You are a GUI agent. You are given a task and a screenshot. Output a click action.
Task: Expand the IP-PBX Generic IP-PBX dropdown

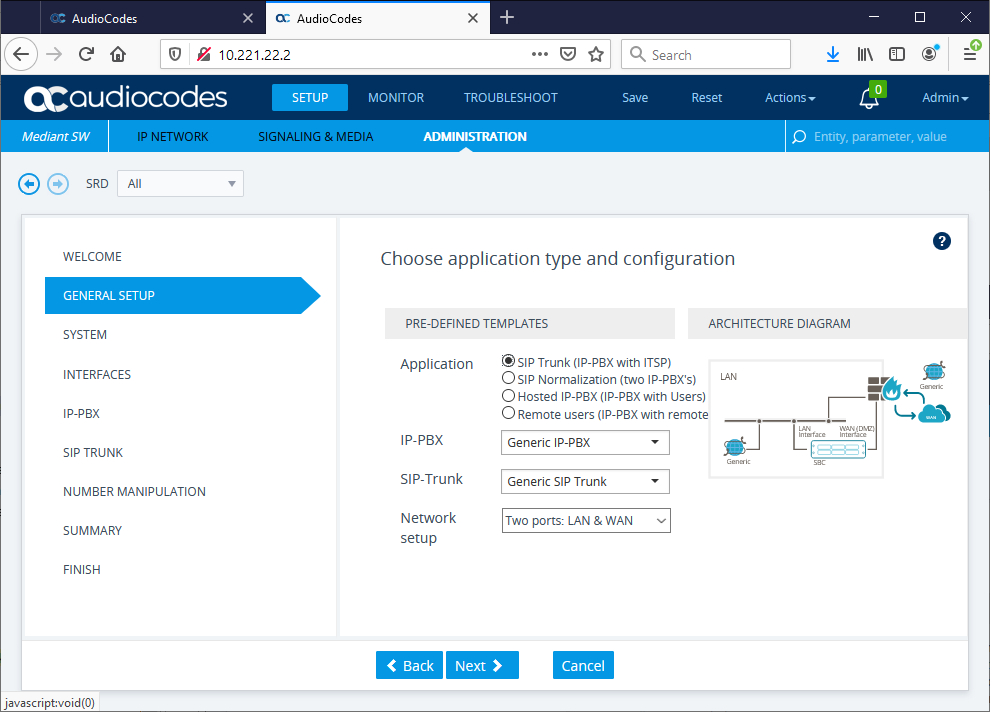click(x=585, y=442)
